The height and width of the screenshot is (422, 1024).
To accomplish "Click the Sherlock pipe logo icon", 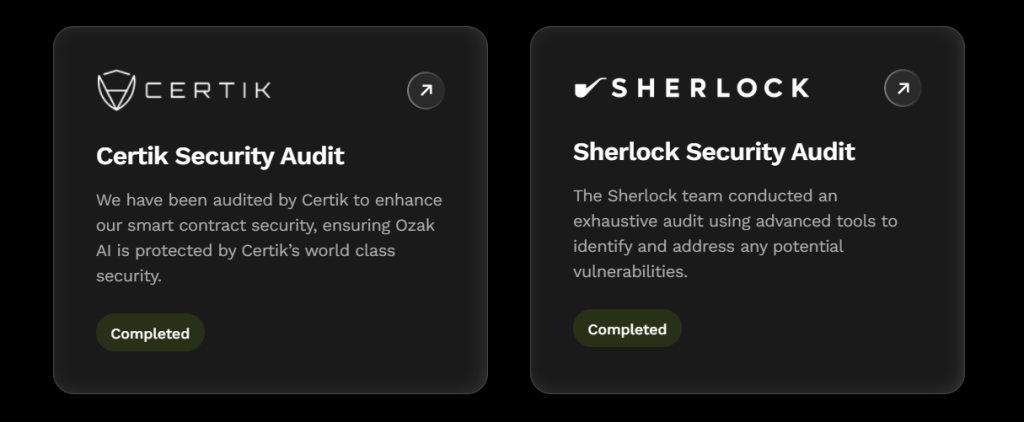I will coord(587,88).
